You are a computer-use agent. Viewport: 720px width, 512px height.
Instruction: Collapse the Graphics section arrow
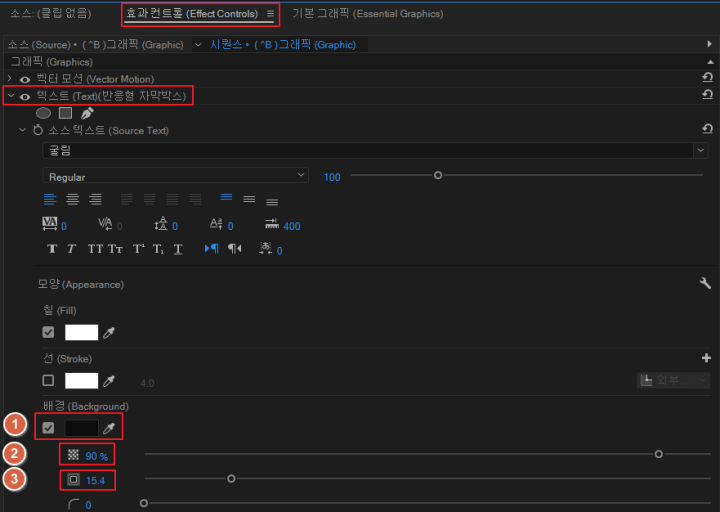(710, 62)
